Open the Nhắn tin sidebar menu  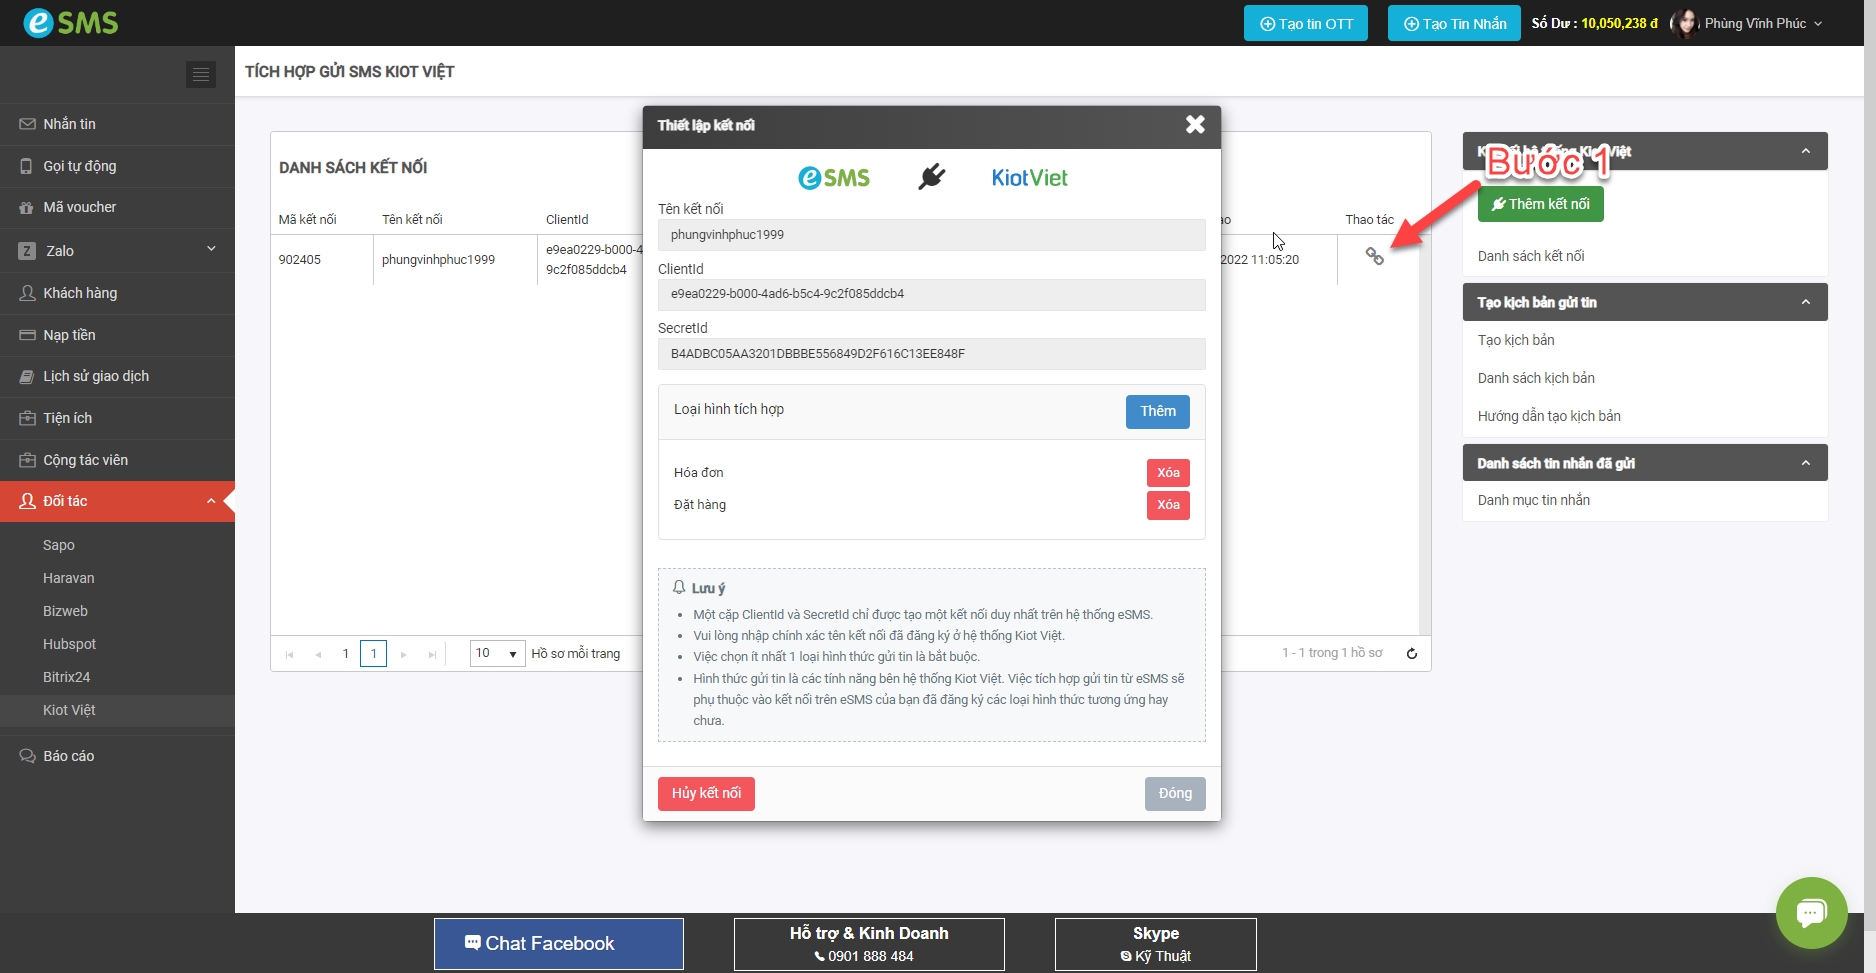[70, 124]
